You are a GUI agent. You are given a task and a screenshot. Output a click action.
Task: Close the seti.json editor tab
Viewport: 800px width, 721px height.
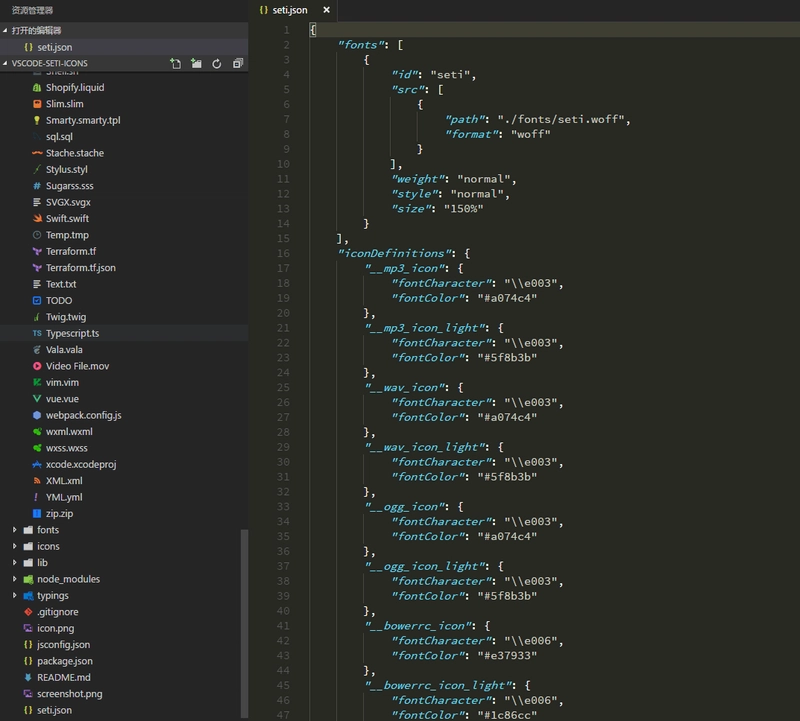[x=327, y=10]
